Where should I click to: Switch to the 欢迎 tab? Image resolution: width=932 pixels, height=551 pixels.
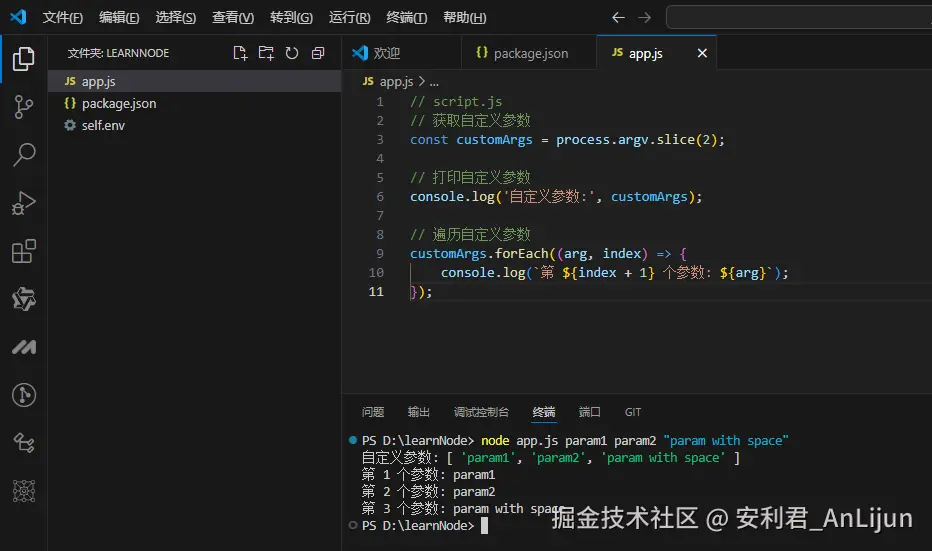pos(401,53)
